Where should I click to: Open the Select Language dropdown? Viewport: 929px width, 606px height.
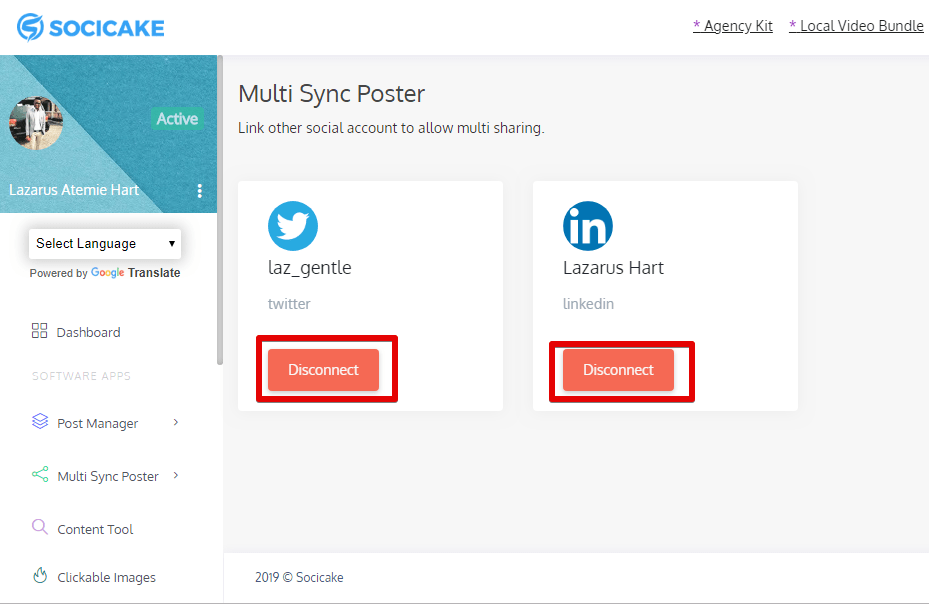click(x=105, y=243)
